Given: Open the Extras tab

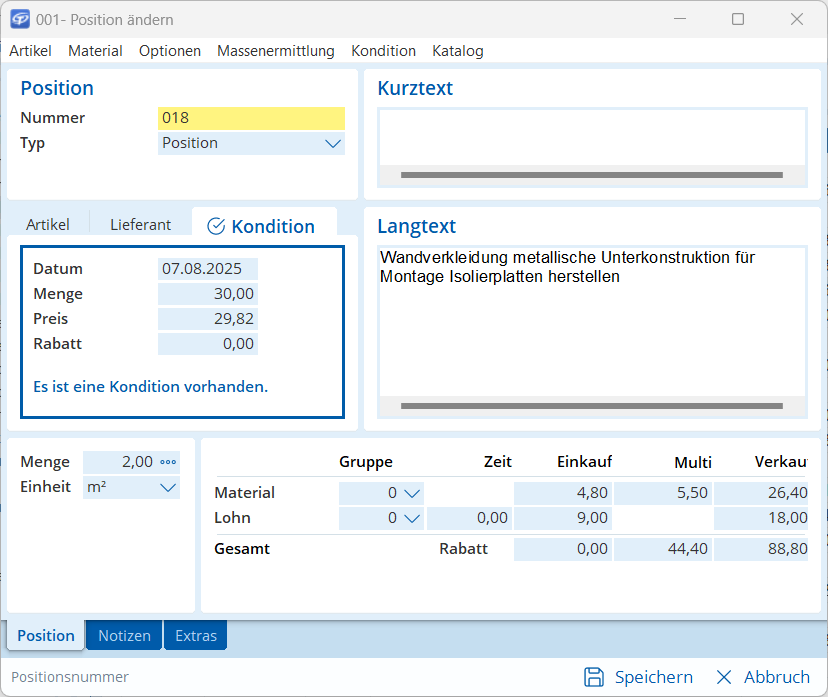Looking at the screenshot, I should [196, 636].
